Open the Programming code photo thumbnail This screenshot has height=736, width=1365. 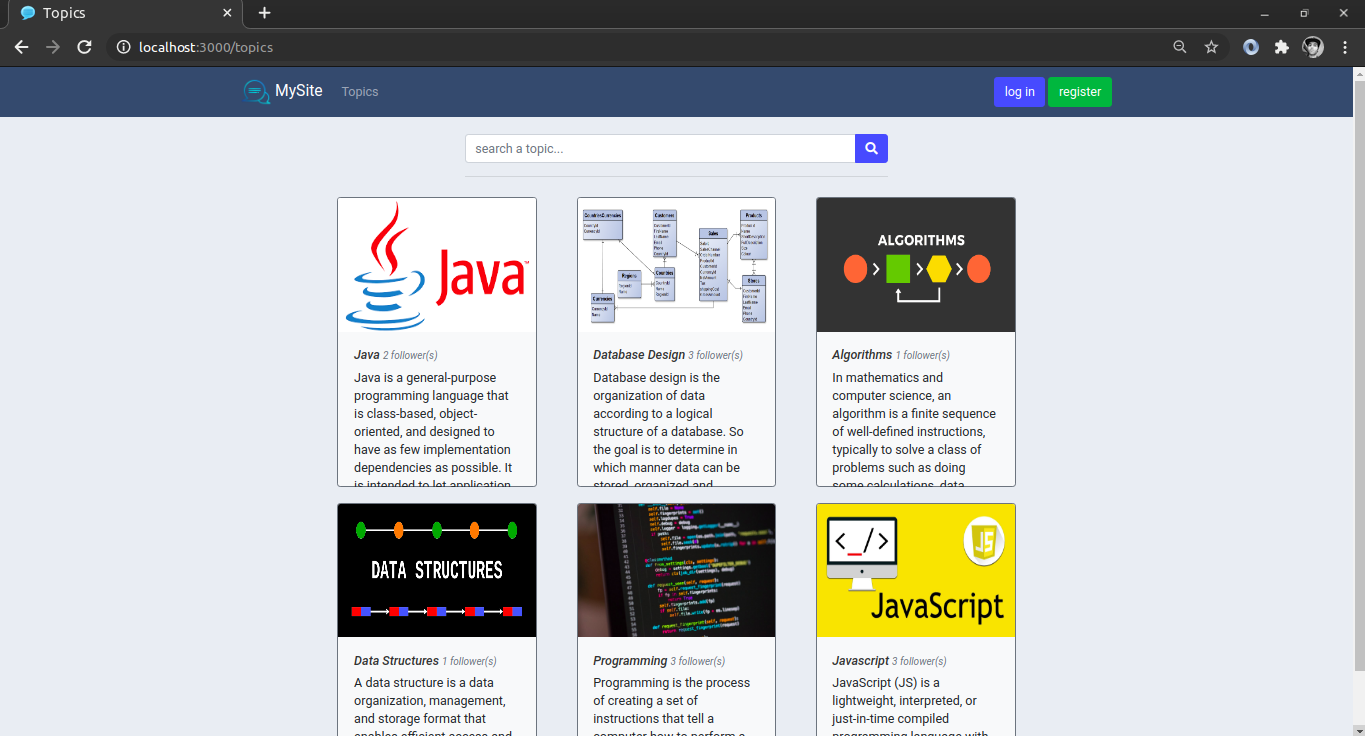click(x=676, y=570)
